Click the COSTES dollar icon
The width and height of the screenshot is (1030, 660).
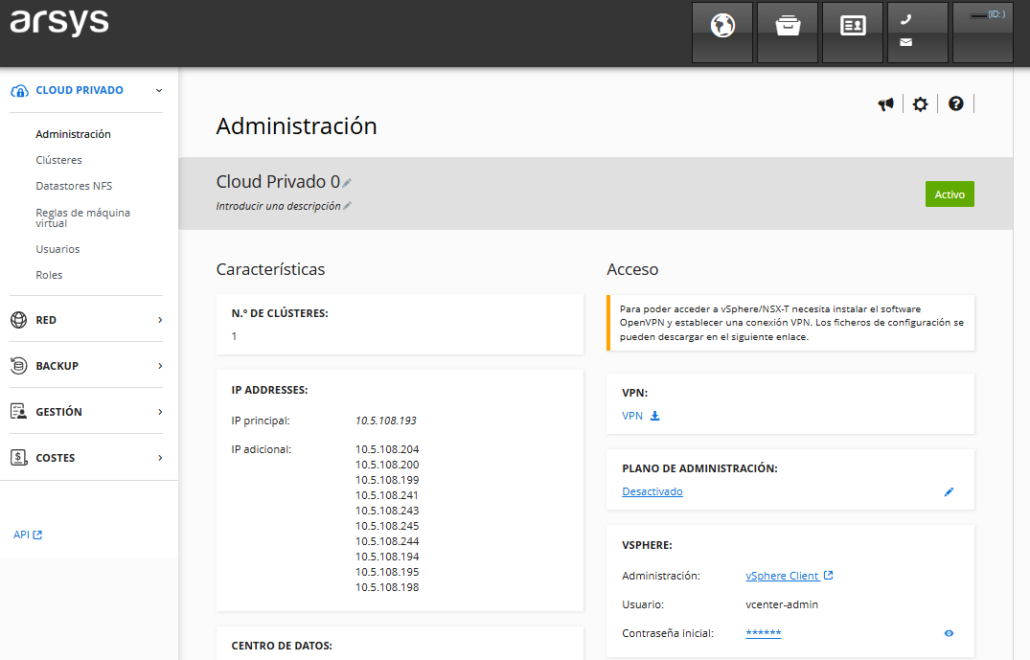tap(18, 457)
